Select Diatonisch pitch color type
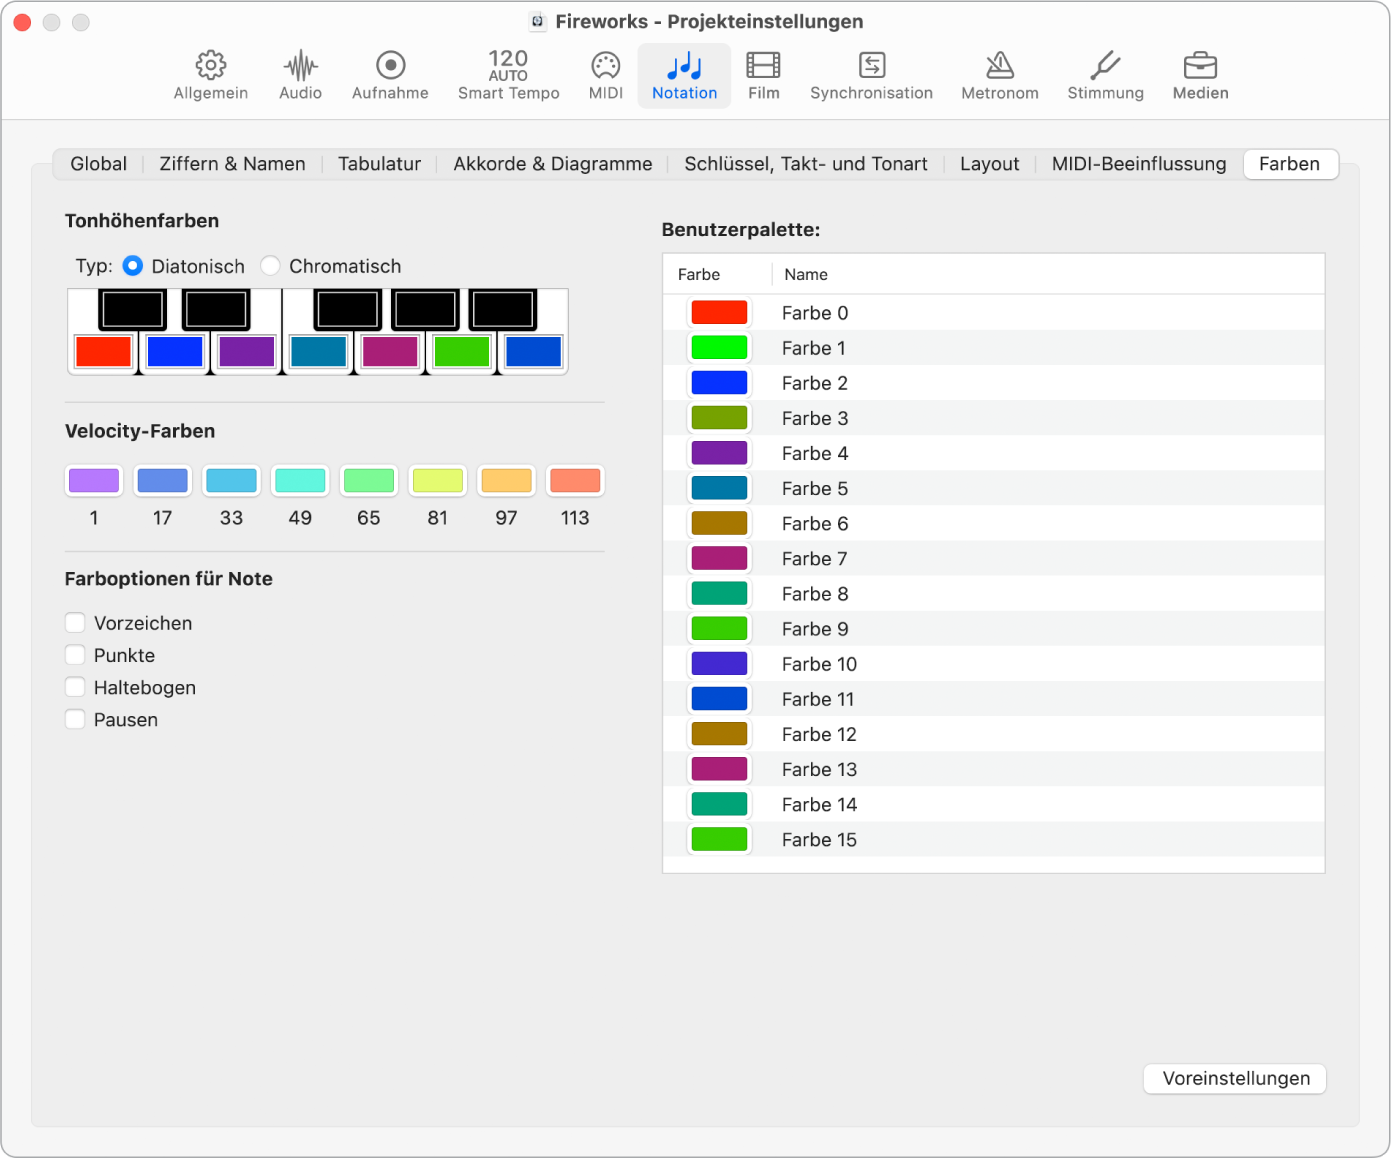Screen dimensions: 1391x1160 132,266
